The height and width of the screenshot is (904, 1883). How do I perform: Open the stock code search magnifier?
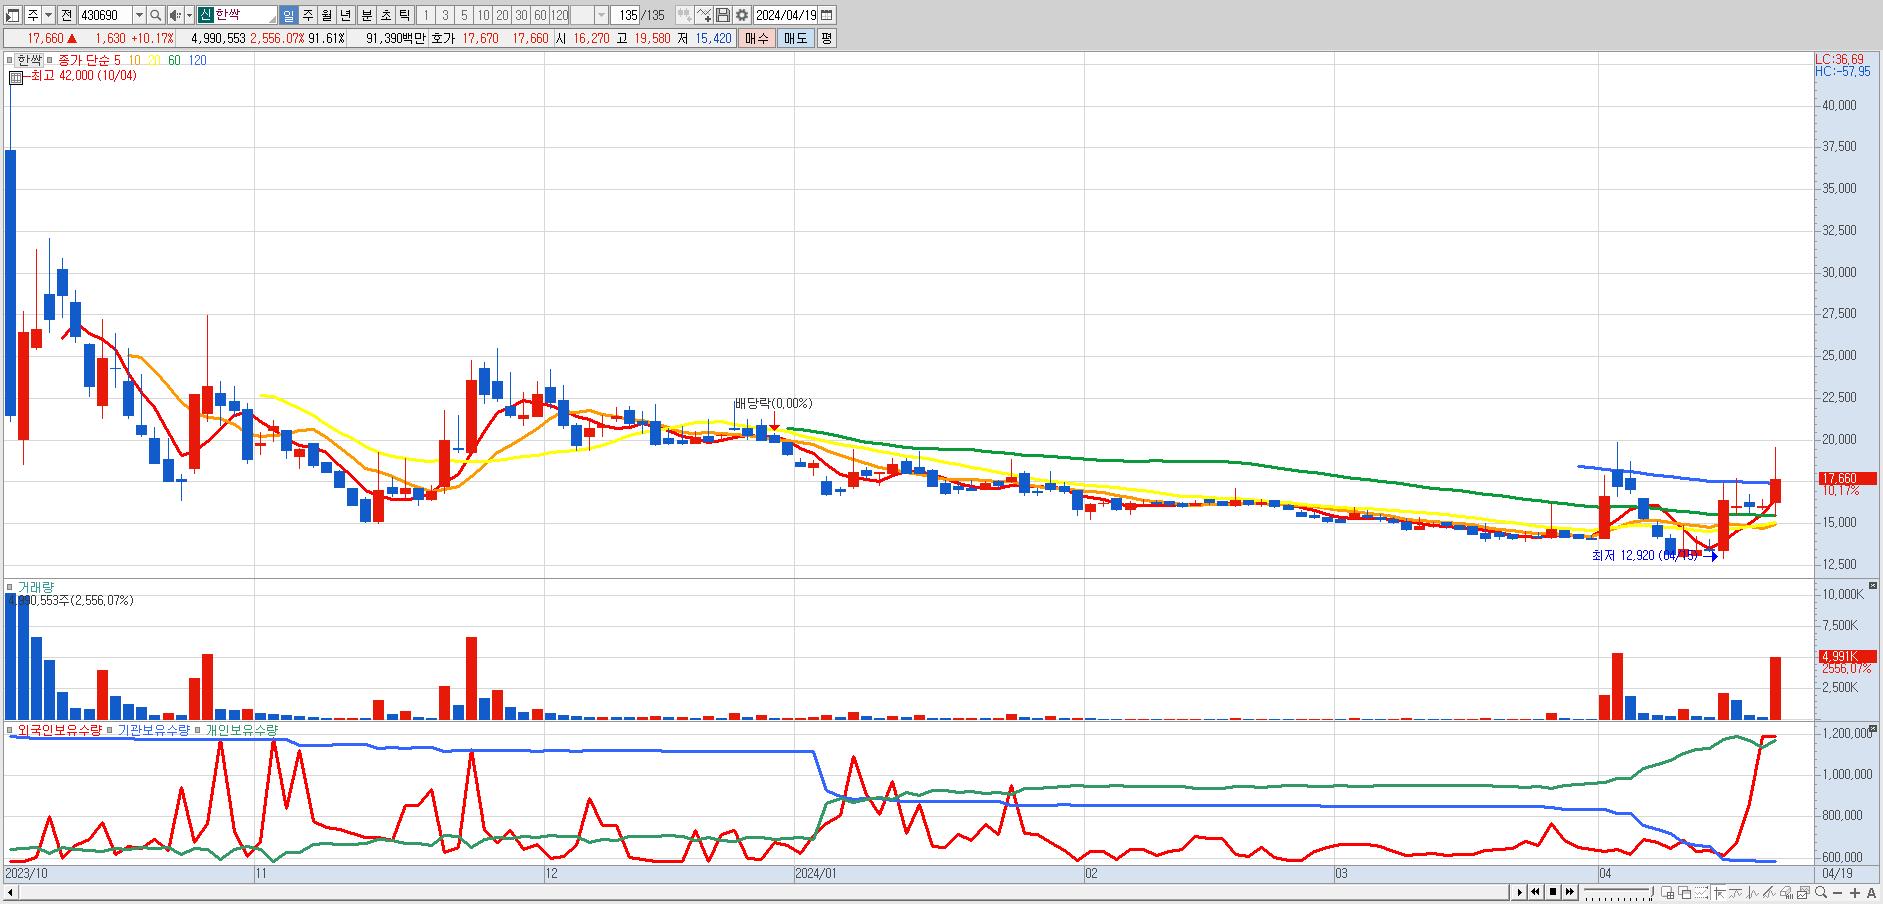point(156,15)
